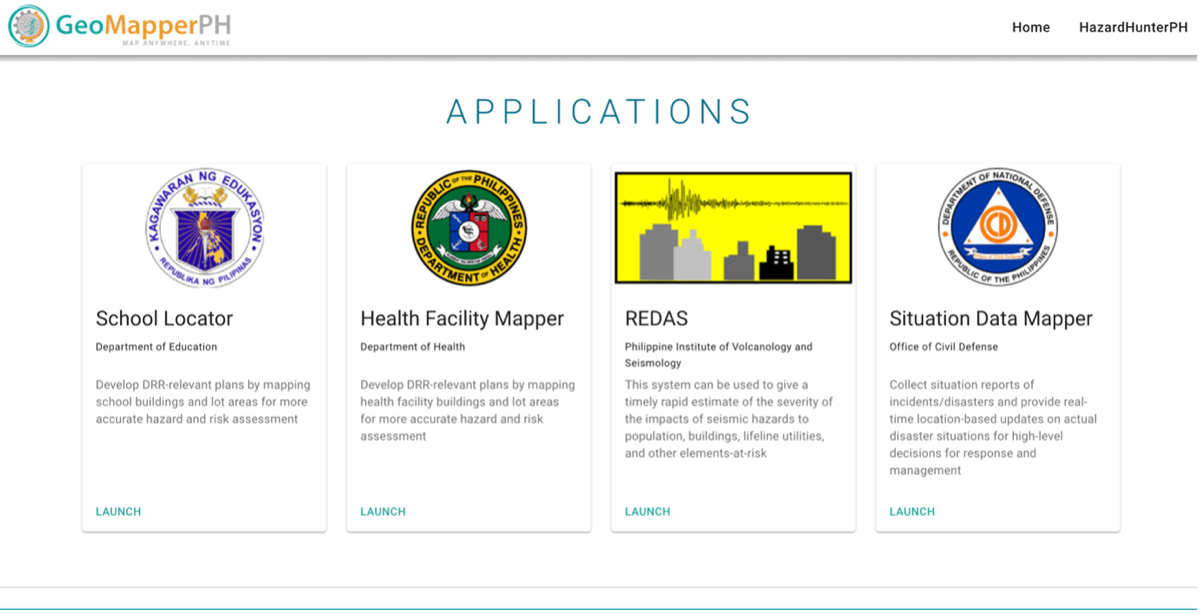Launch the Health Facility Mapper
This screenshot has width=1200, height=613.
click(383, 512)
